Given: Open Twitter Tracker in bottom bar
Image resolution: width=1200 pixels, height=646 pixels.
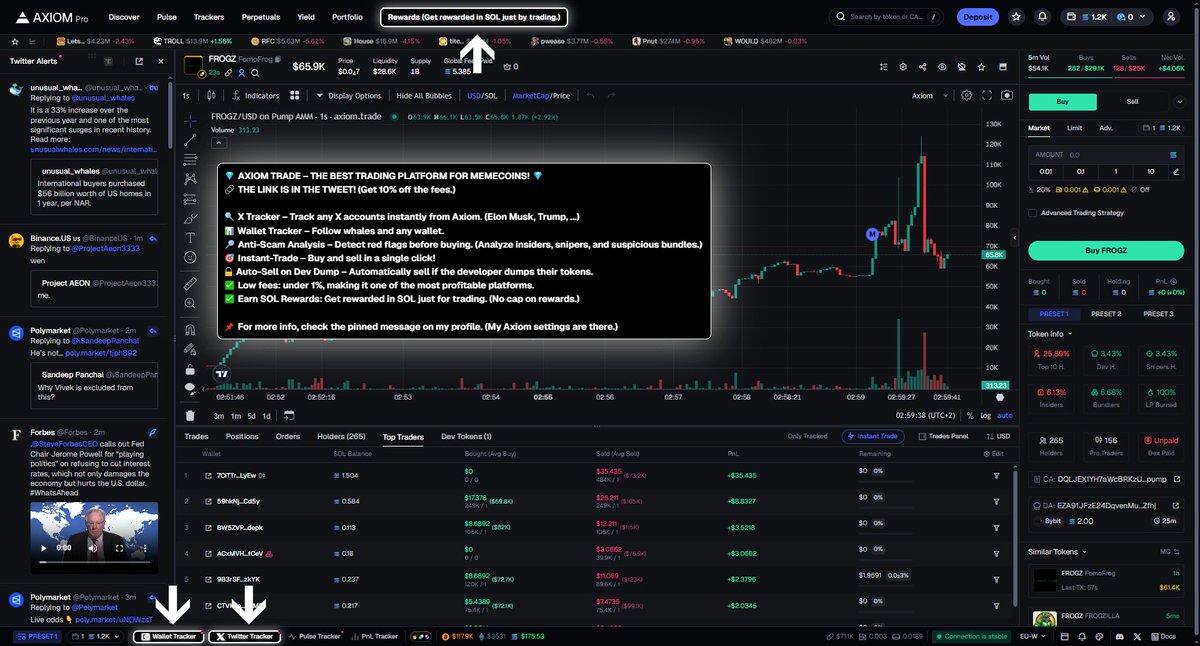Looking at the screenshot, I should point(244,636).
